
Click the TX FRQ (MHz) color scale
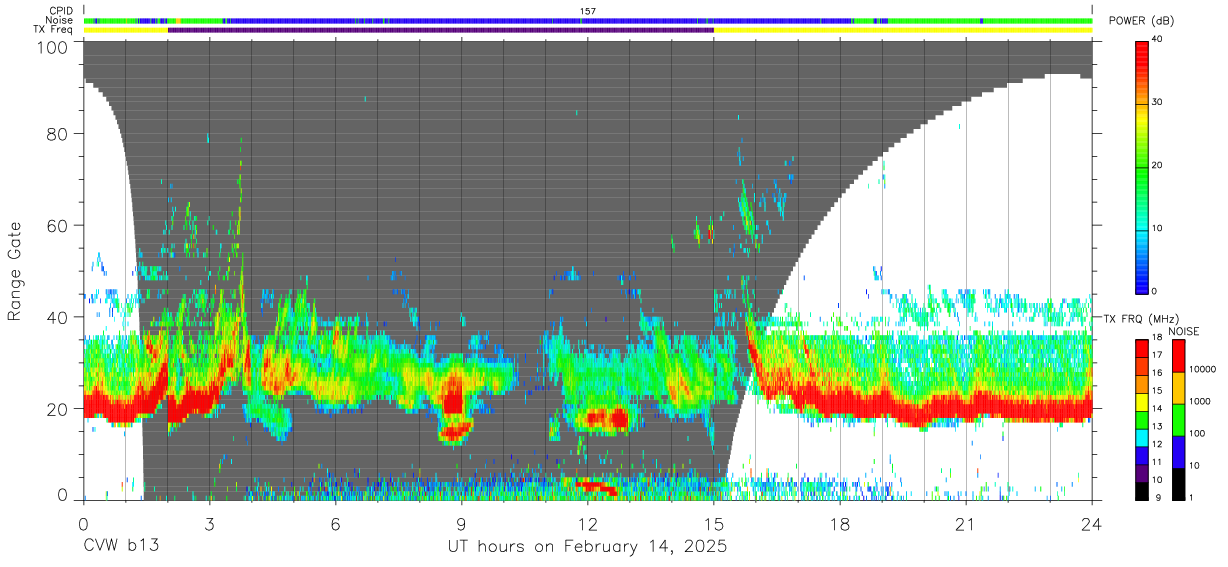coord(1141,418)
